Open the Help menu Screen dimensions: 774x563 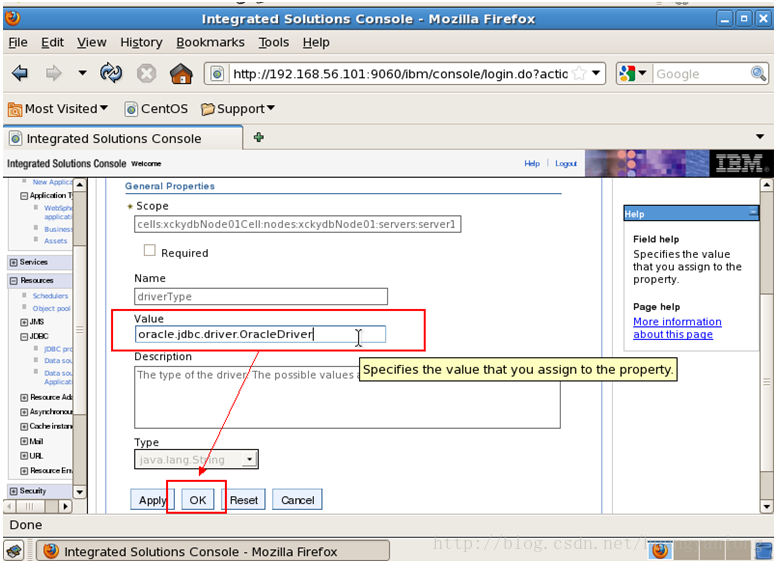pyautogui.click(x=316, y=43)
